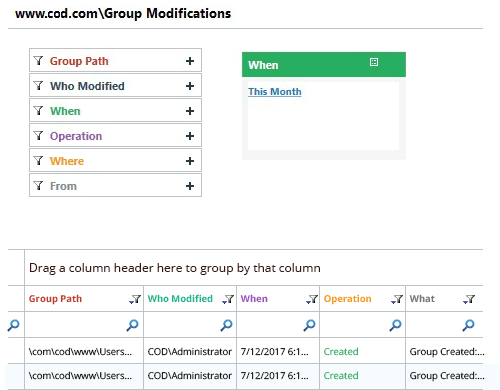
Task: Select the first Created row entry
Action: tap(341, 352)
